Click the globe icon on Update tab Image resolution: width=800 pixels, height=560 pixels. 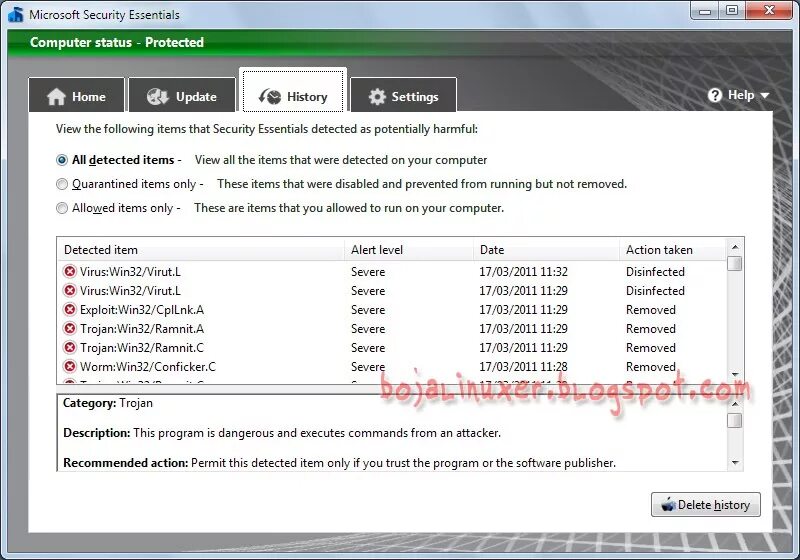[x=158, y=96]
